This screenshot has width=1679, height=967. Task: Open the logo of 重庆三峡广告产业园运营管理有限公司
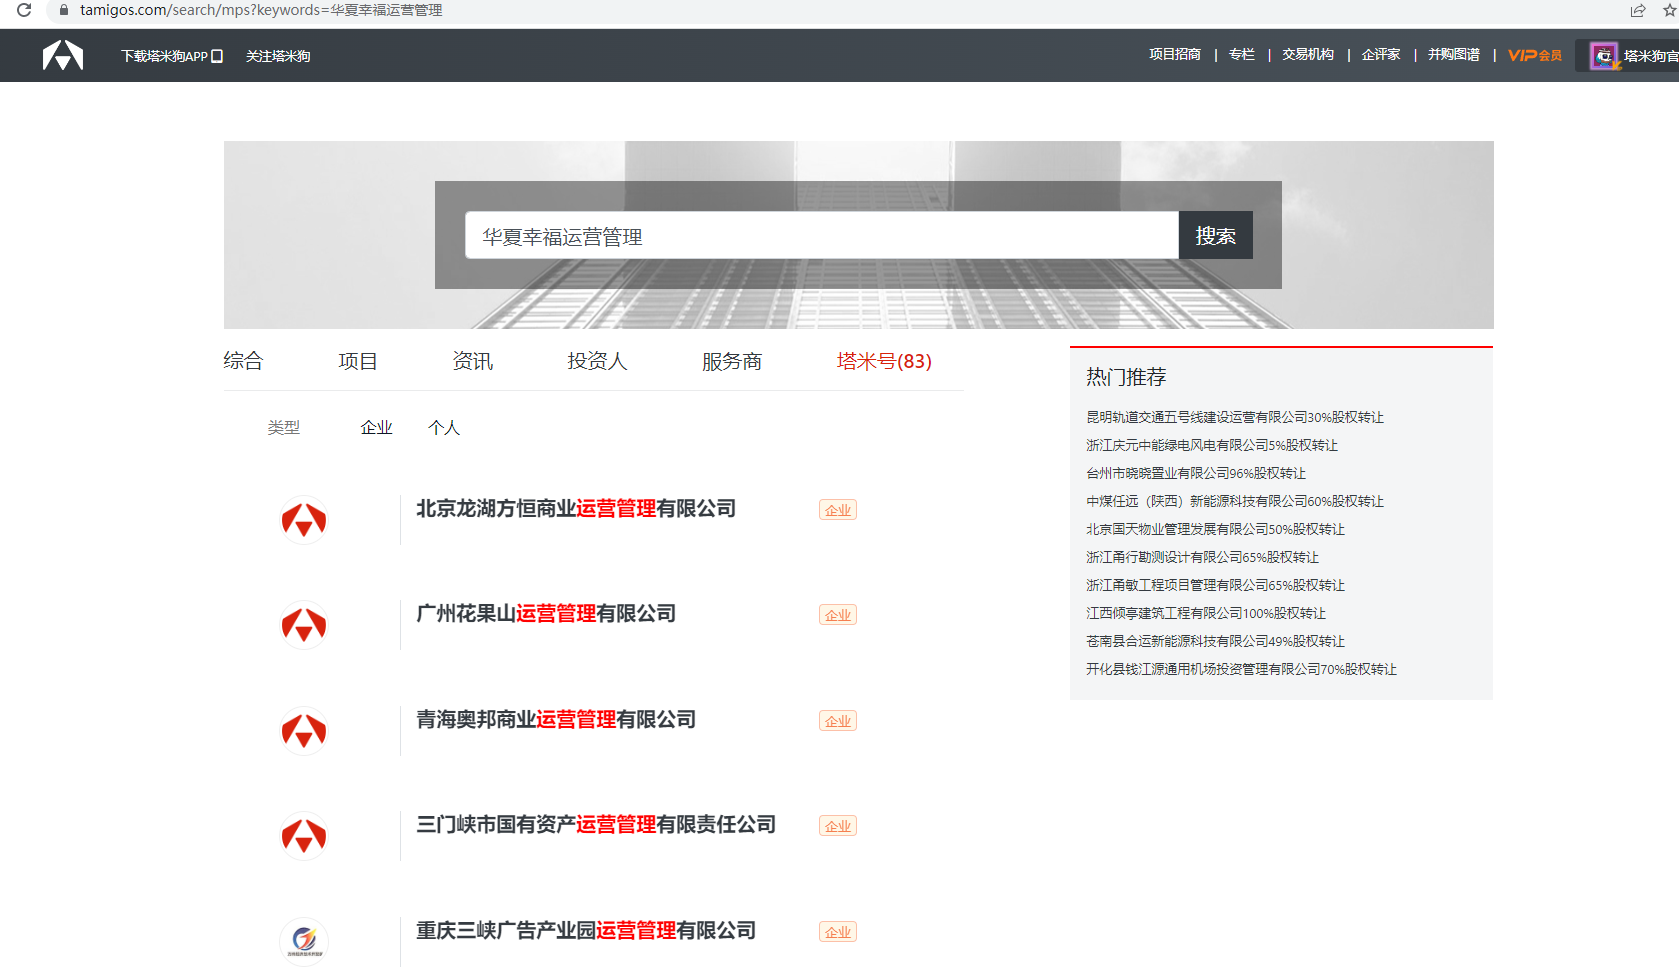click(x=304, y=941)
